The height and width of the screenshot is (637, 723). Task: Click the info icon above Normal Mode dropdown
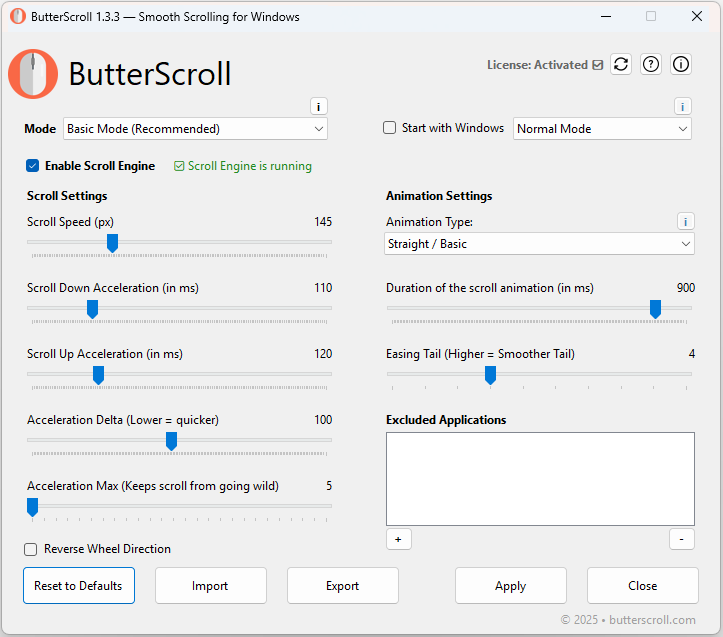coord(682,107)
